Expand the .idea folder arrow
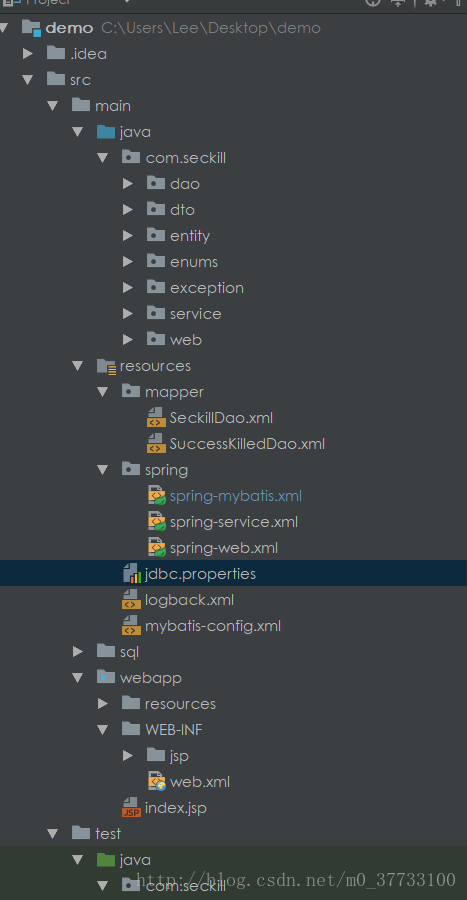 (x=28, y=54)
